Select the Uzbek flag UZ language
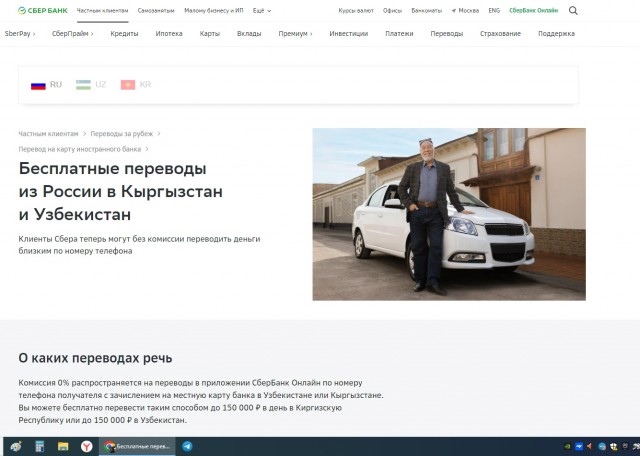The image size is (640, 456). point(91,85)
